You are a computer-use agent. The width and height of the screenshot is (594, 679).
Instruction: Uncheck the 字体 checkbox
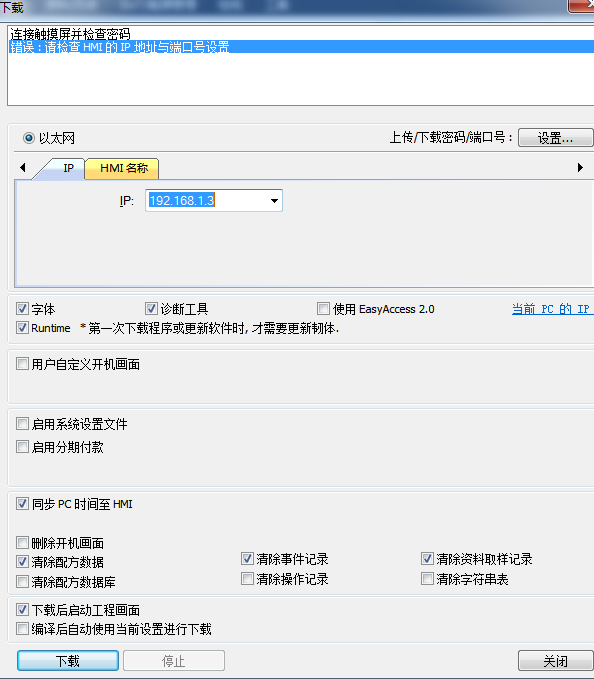tap(23, 309)
